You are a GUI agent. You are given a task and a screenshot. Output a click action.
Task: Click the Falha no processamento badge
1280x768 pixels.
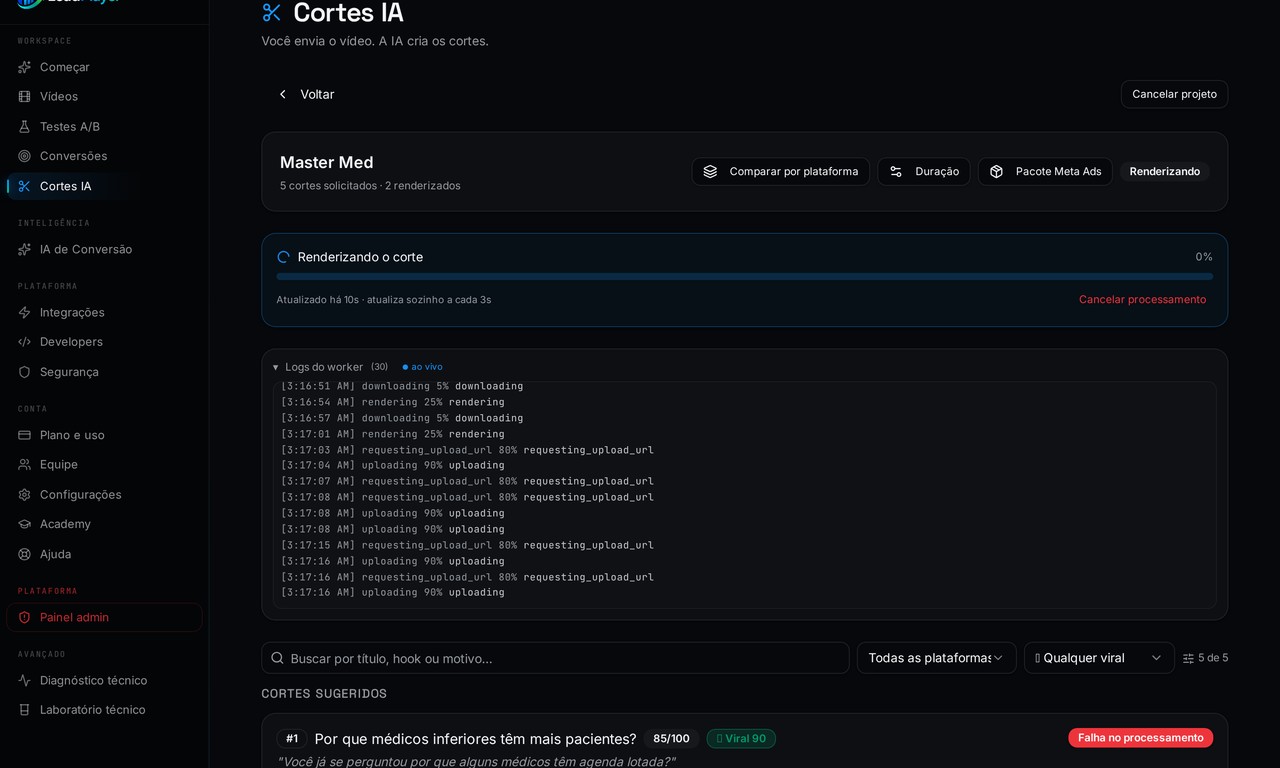tap(1140, 738)
